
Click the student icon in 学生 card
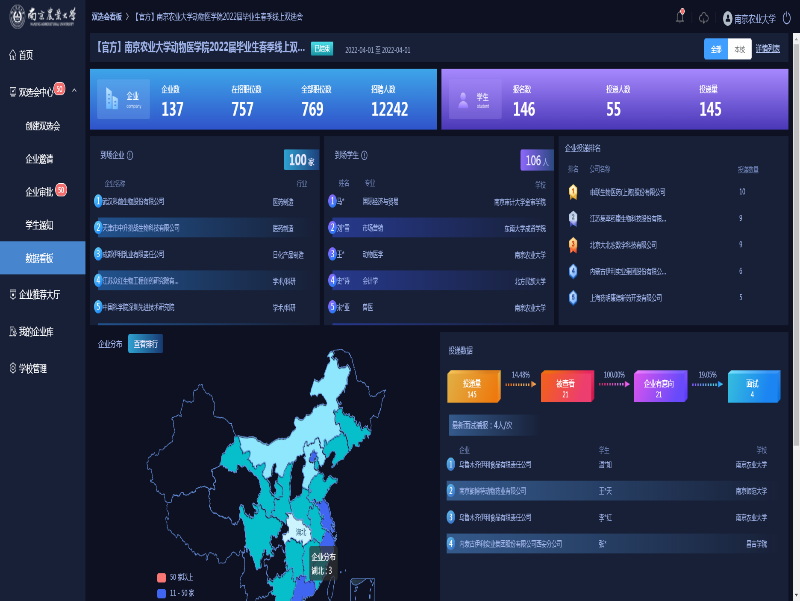[x=463, y=100]
